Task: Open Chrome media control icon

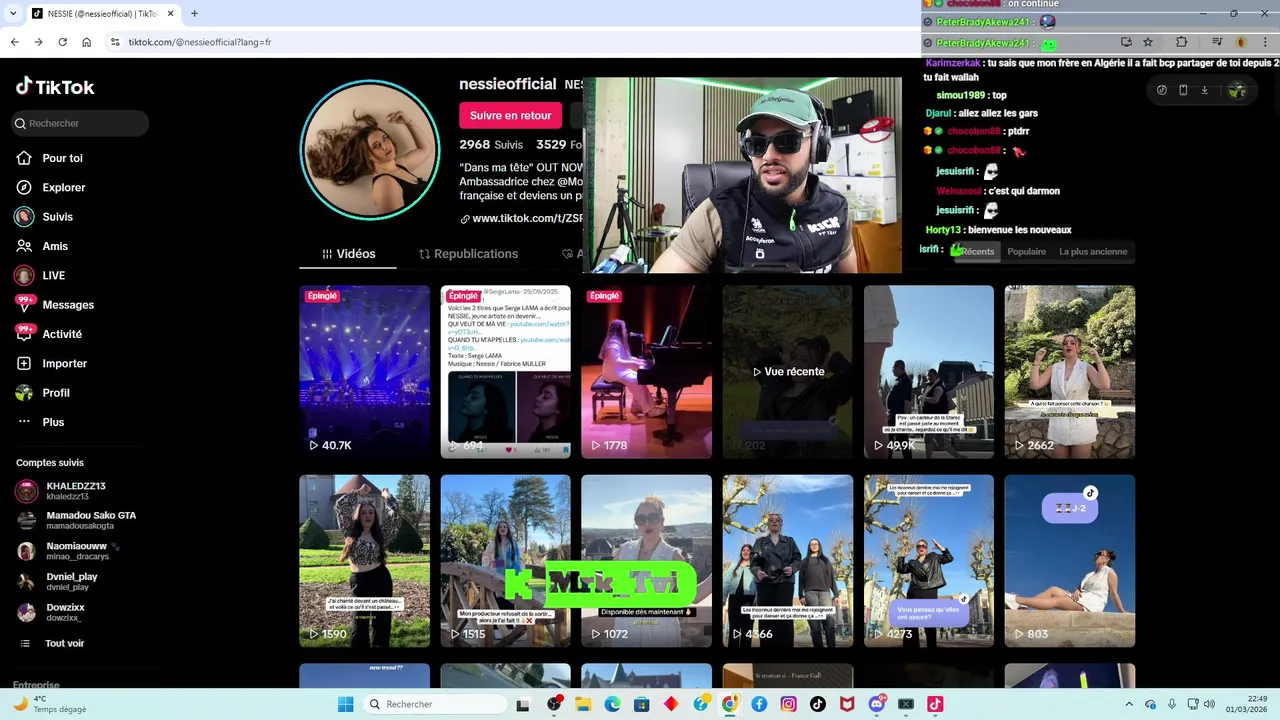Action: tap(1217, 42)
